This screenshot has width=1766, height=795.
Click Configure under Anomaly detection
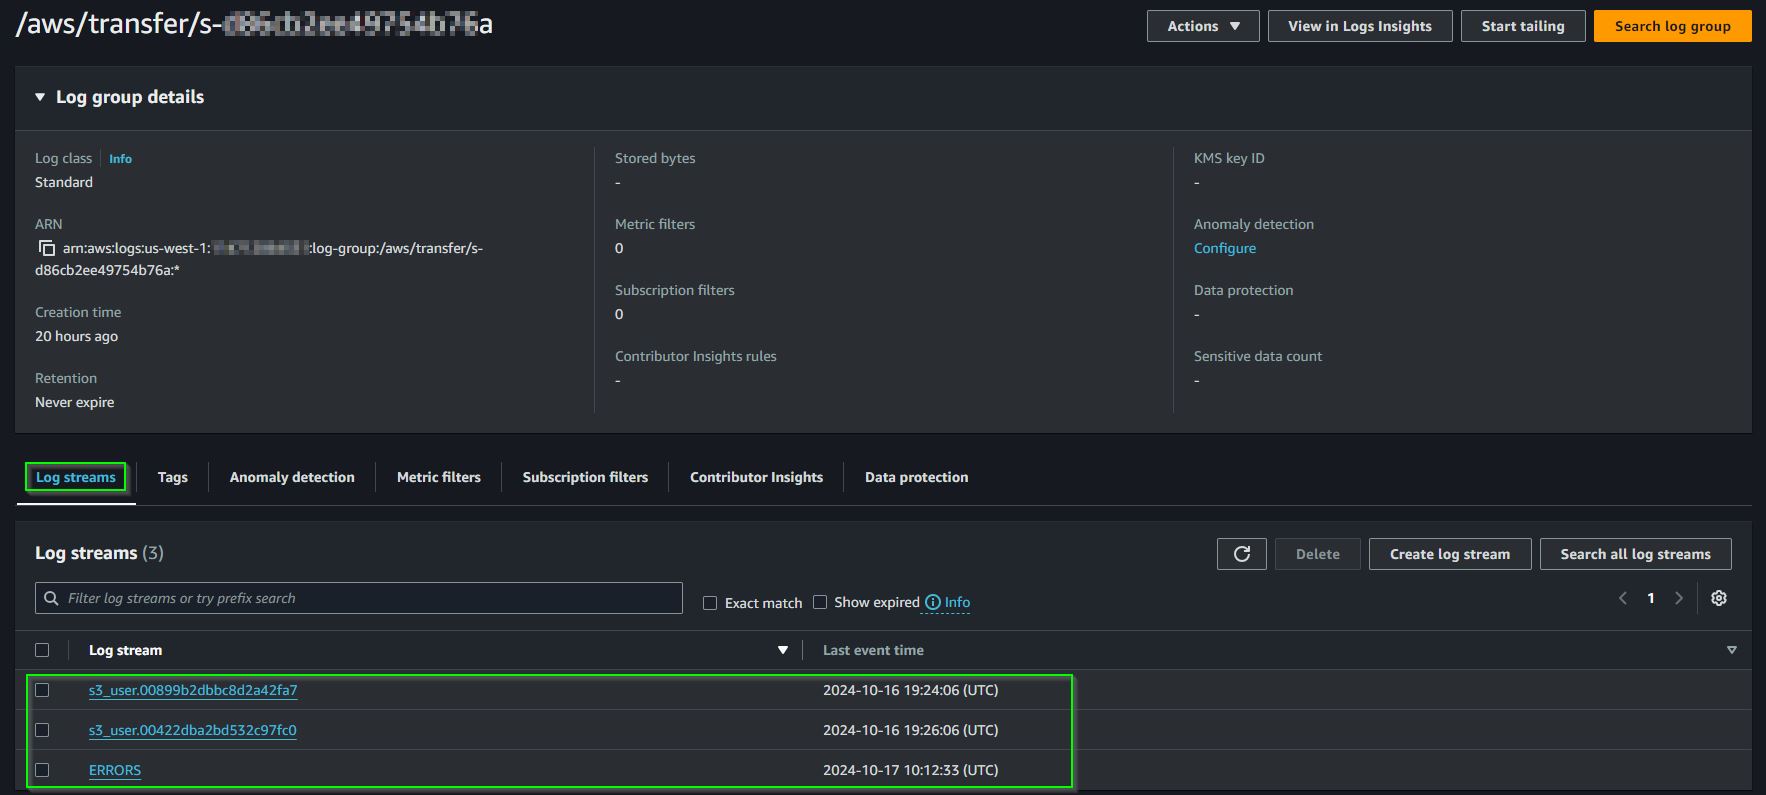(x=1225, y=248)
